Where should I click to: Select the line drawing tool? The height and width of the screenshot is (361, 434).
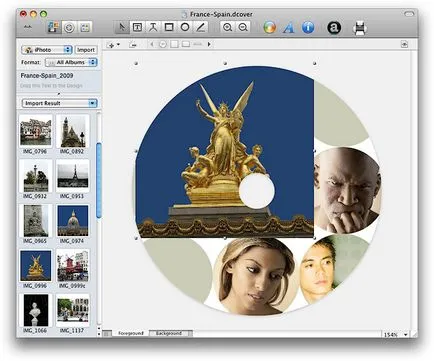tap(201, 27)
